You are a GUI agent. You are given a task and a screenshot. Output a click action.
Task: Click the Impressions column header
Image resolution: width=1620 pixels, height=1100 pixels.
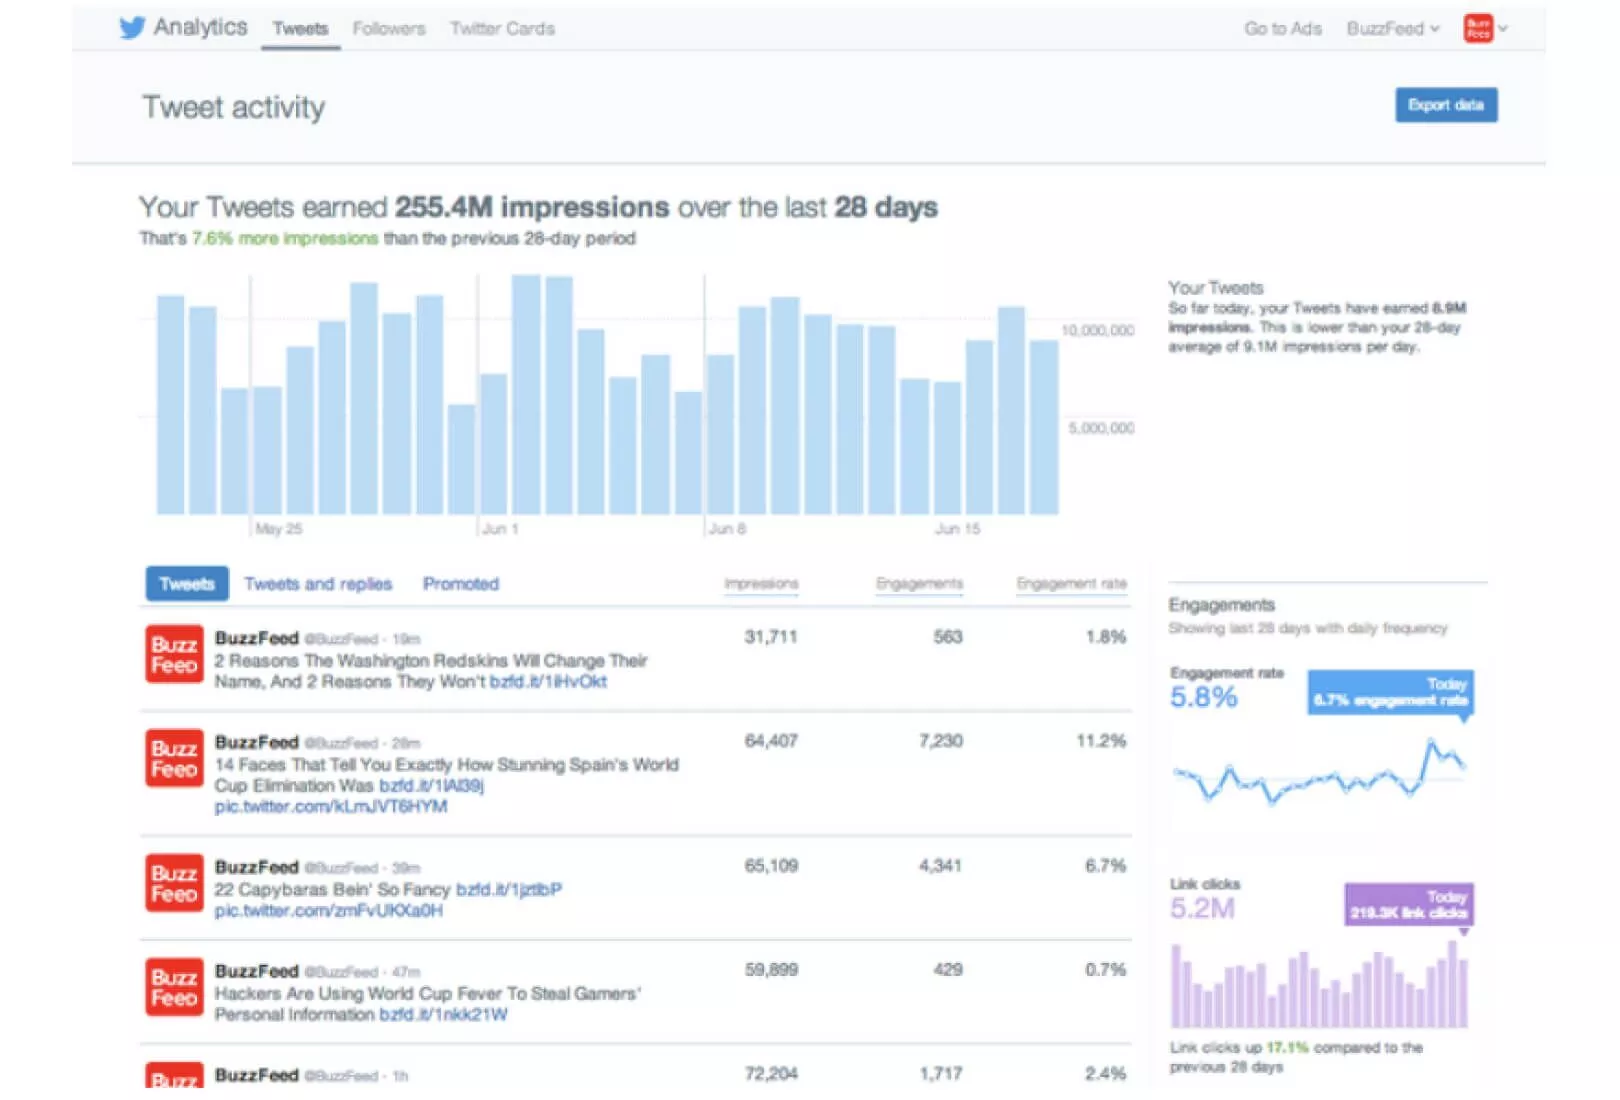click(761, 583)
